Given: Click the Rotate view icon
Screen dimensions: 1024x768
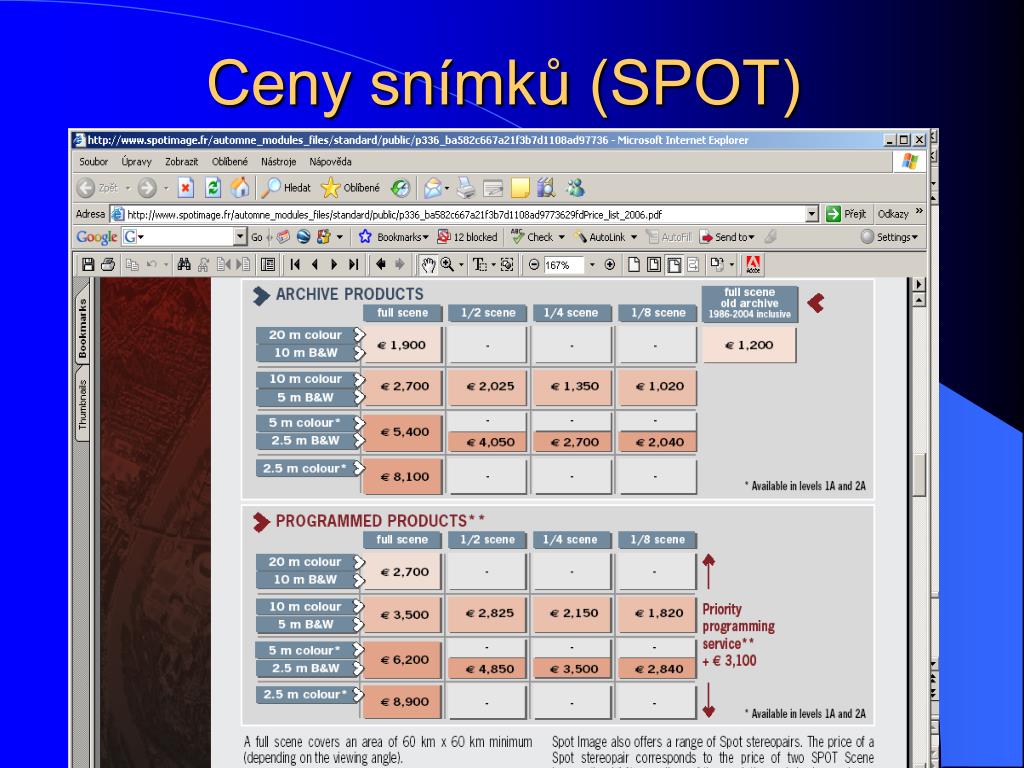Looking at the screenshot, I should coord(717,264).
